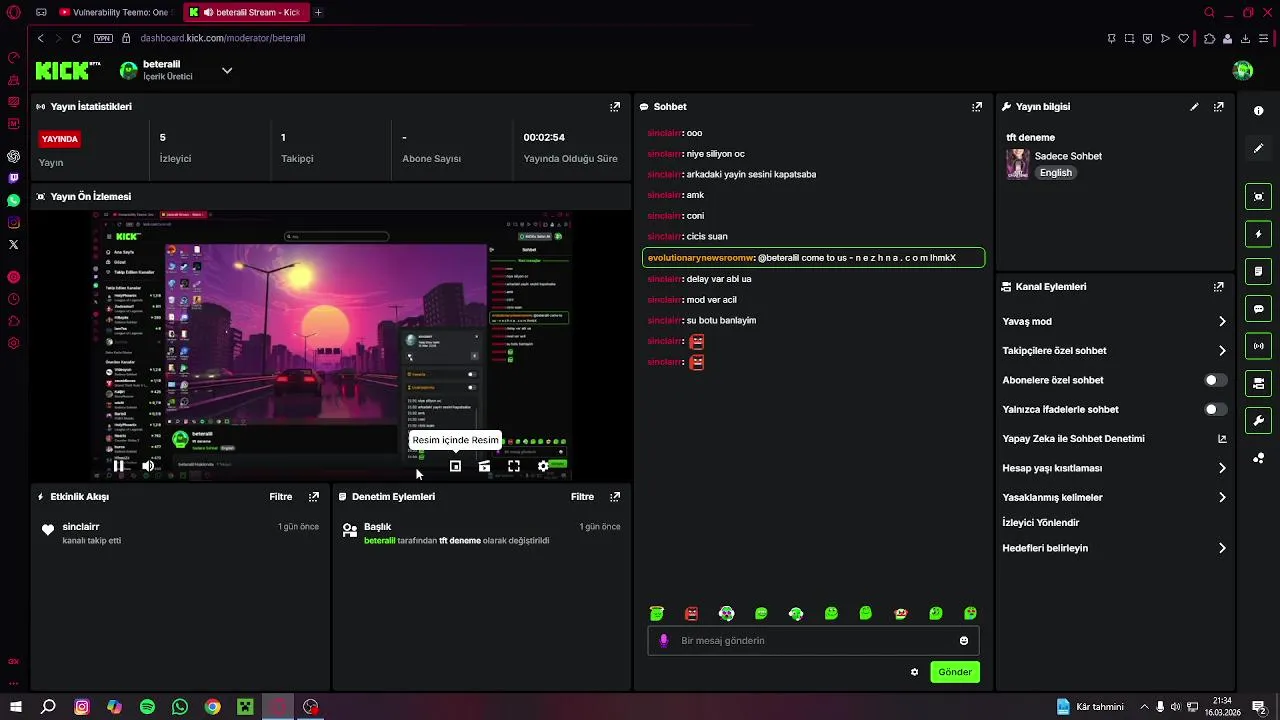Expand Yavaş mod options
Screen dimensions: 1280x720
coord(1222,322)
